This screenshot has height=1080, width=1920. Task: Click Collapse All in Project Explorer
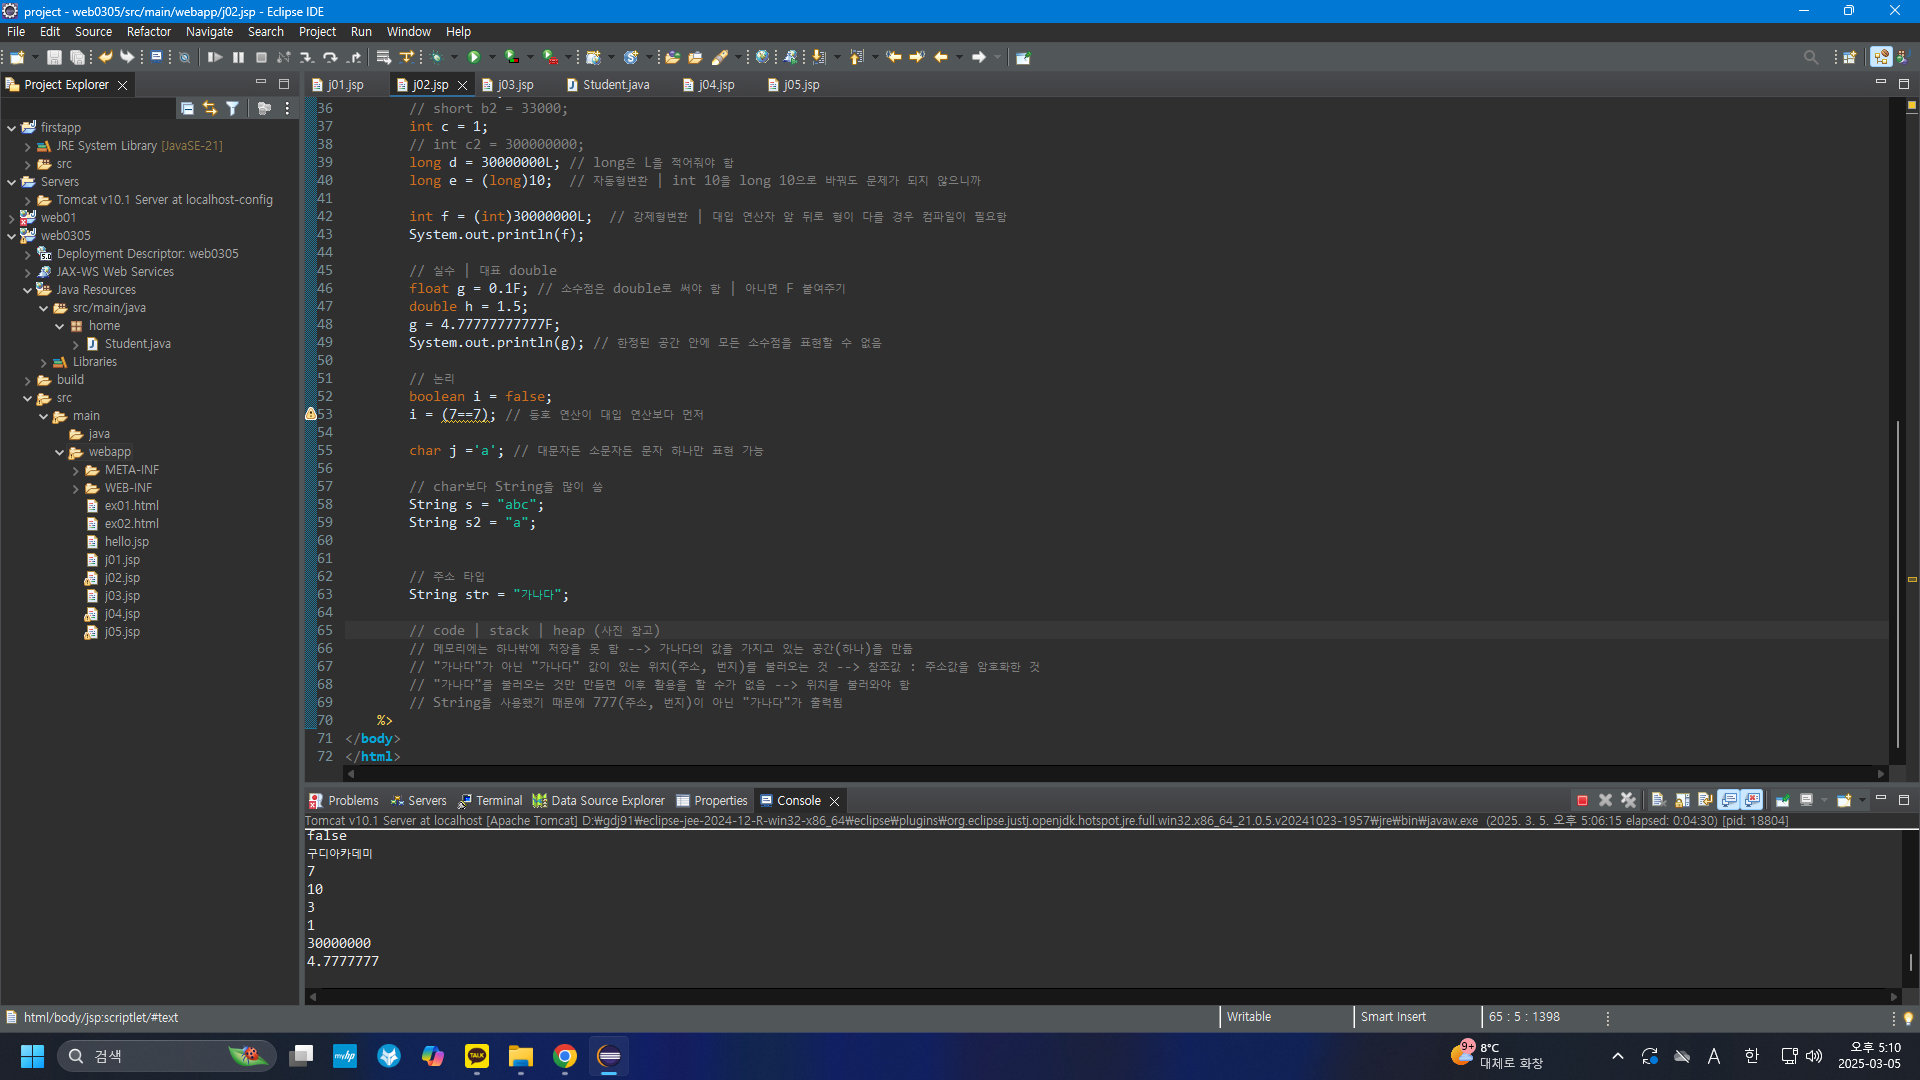pos(187,108)
